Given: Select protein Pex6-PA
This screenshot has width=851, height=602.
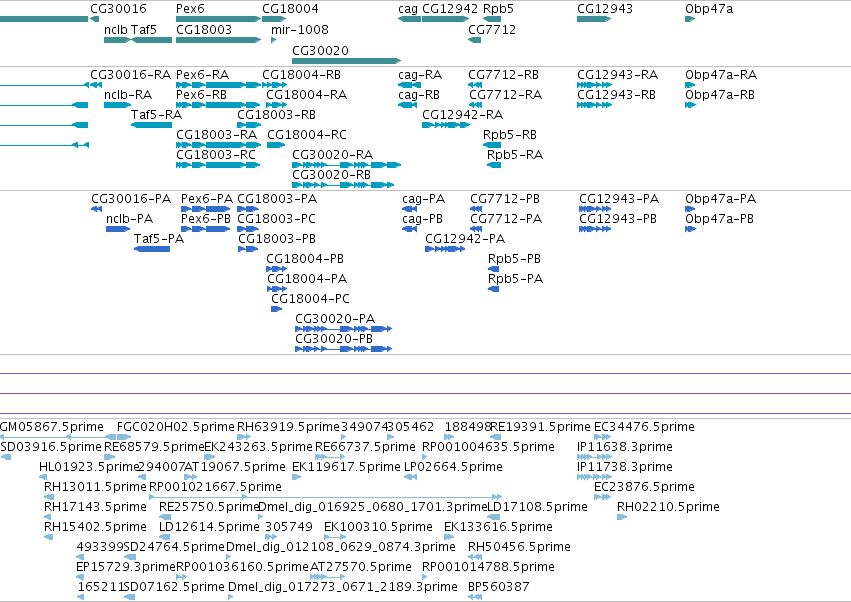Looking at the screenshot, I should (207, 199).
